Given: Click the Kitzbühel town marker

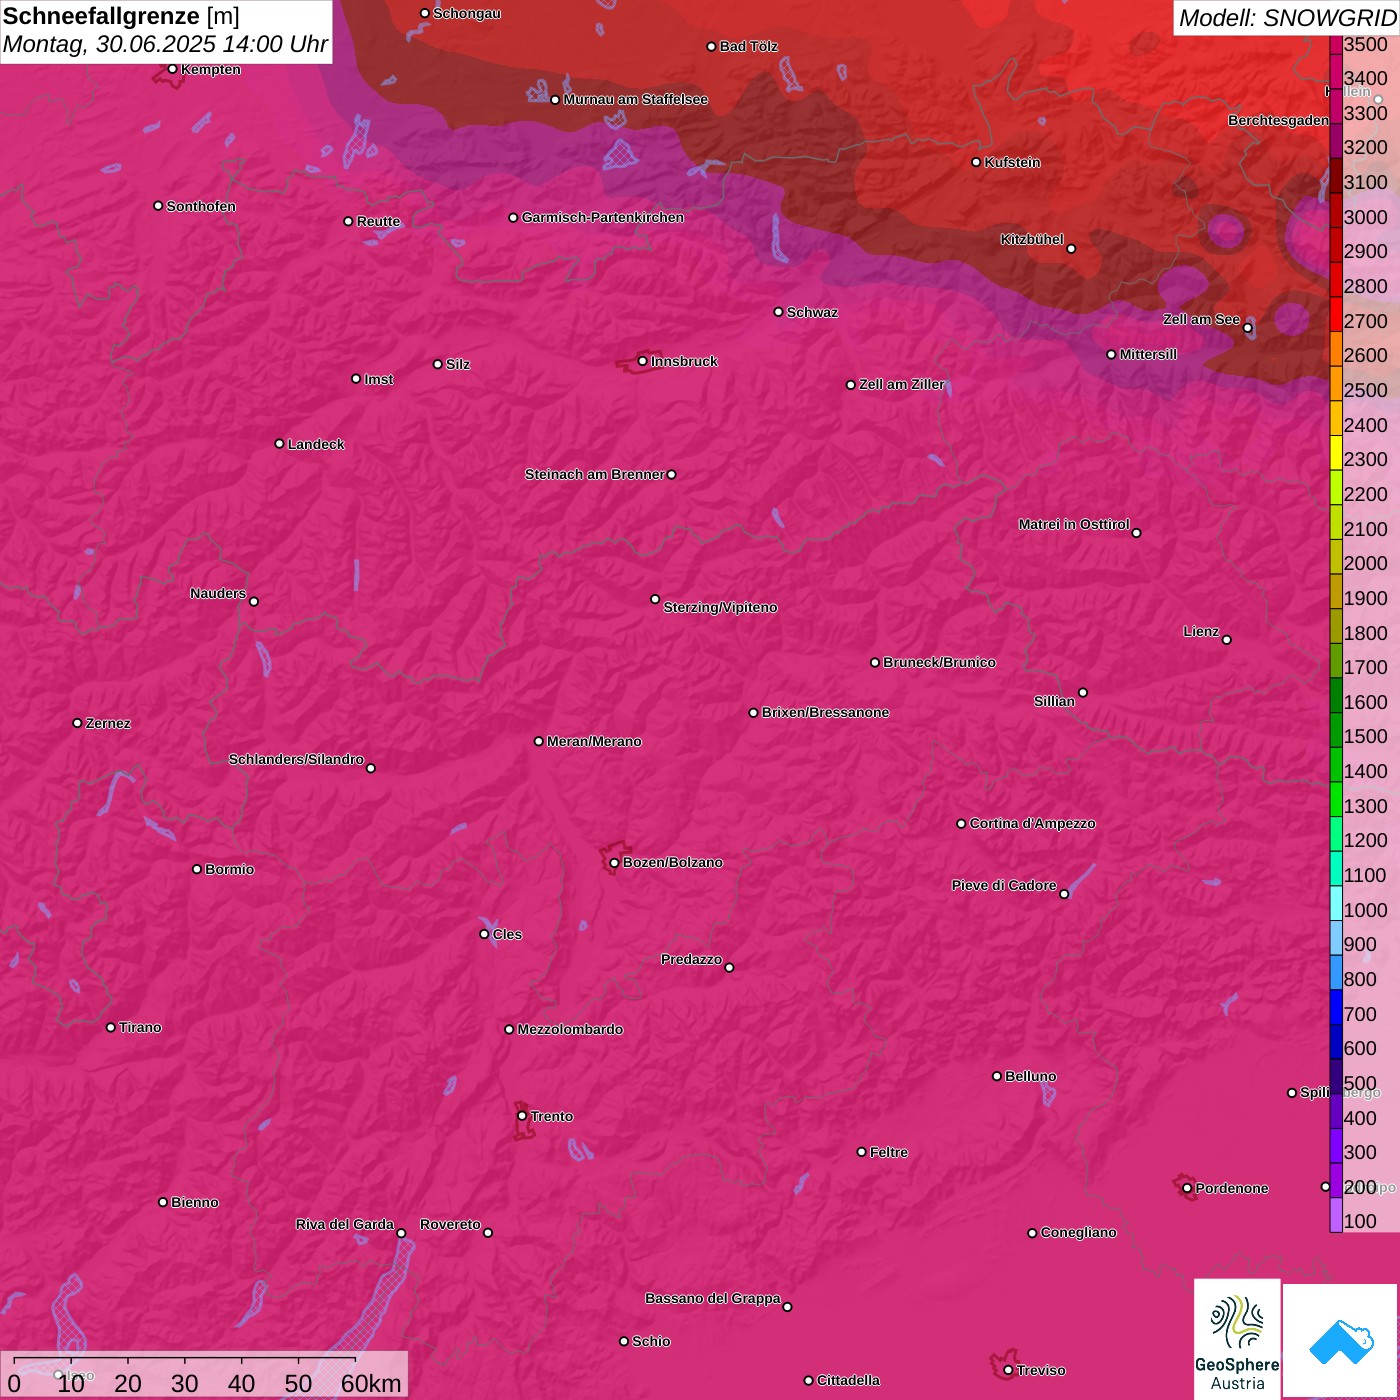Looking at the screenshot, I should (x=1071, y=249).
